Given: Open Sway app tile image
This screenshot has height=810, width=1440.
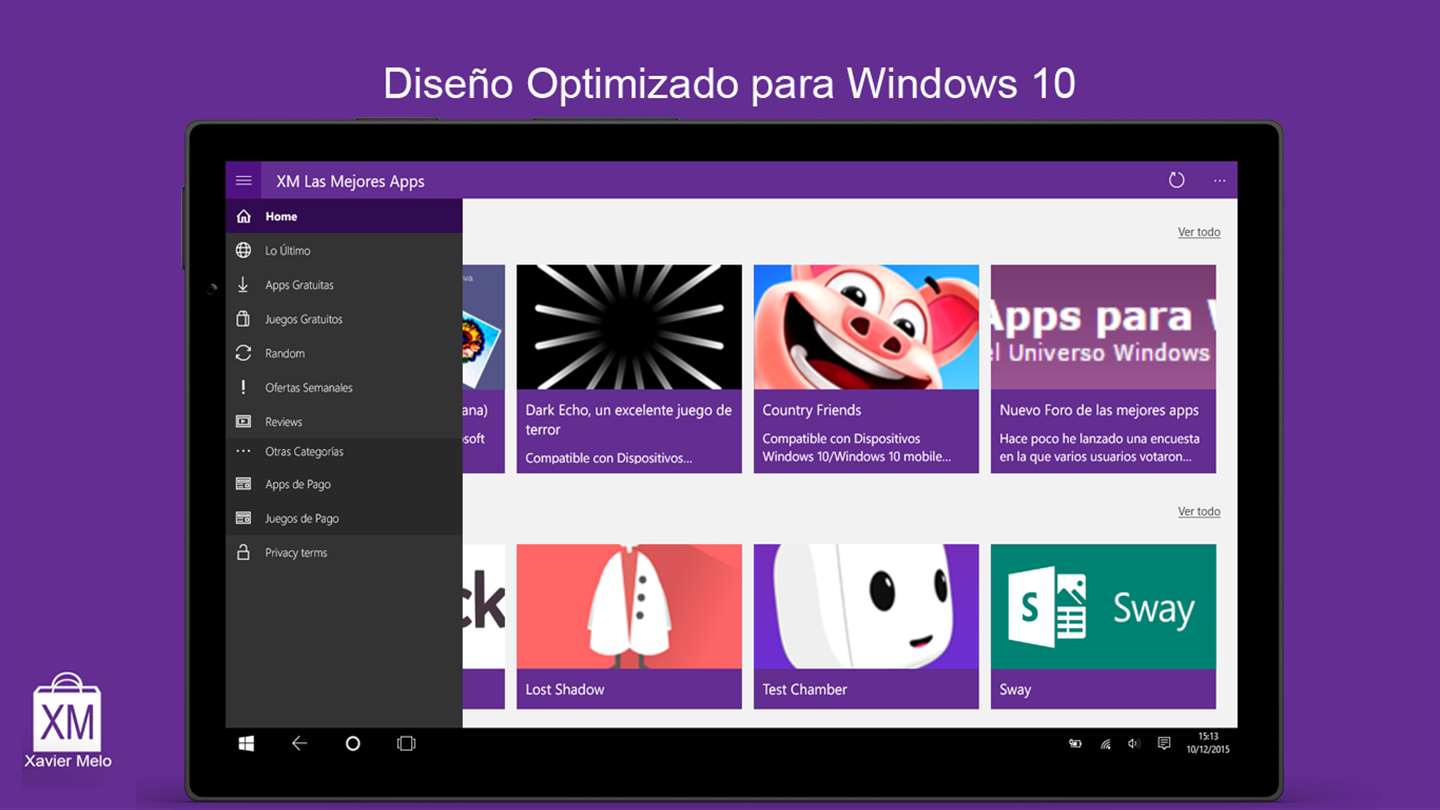Looking at the screenshot, I should point(1103,606).
